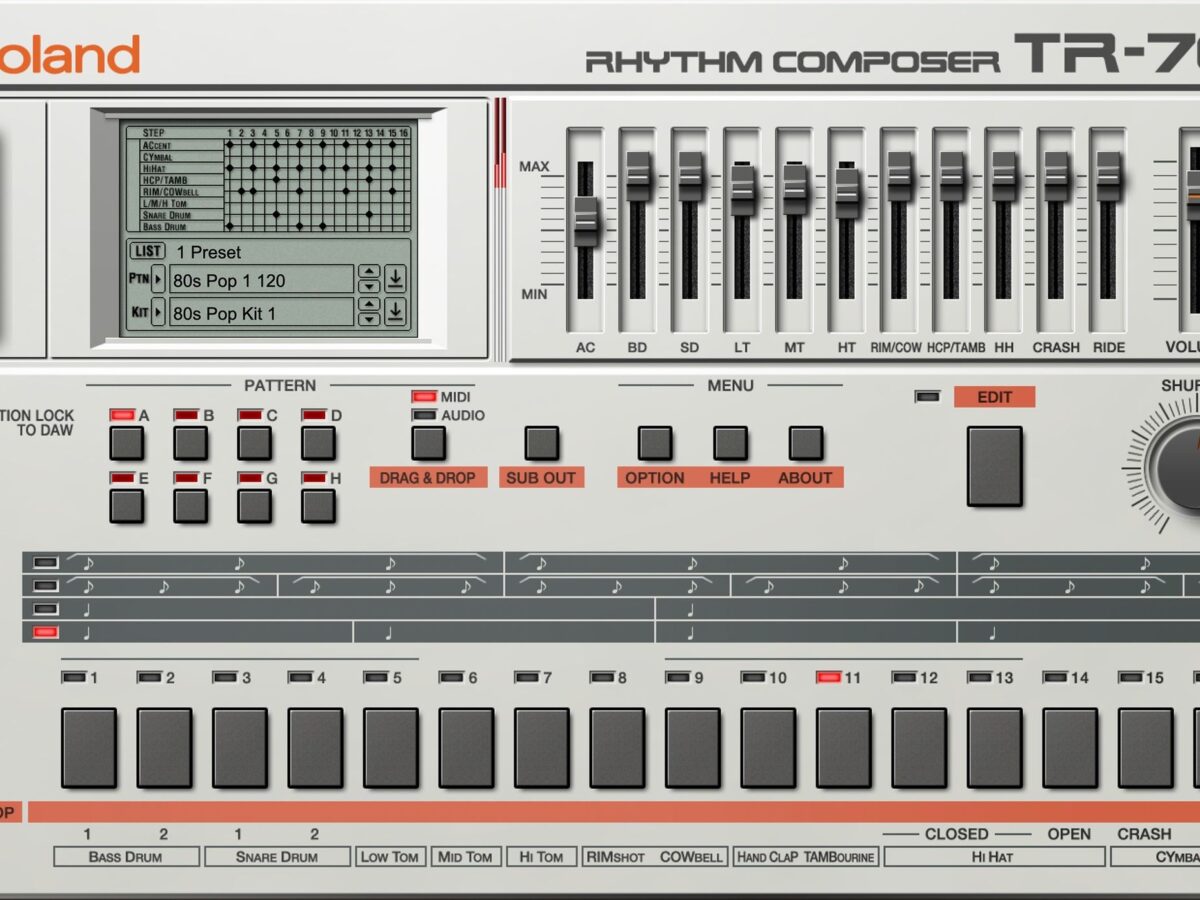Tap step button 9

[x=693, y=748]
